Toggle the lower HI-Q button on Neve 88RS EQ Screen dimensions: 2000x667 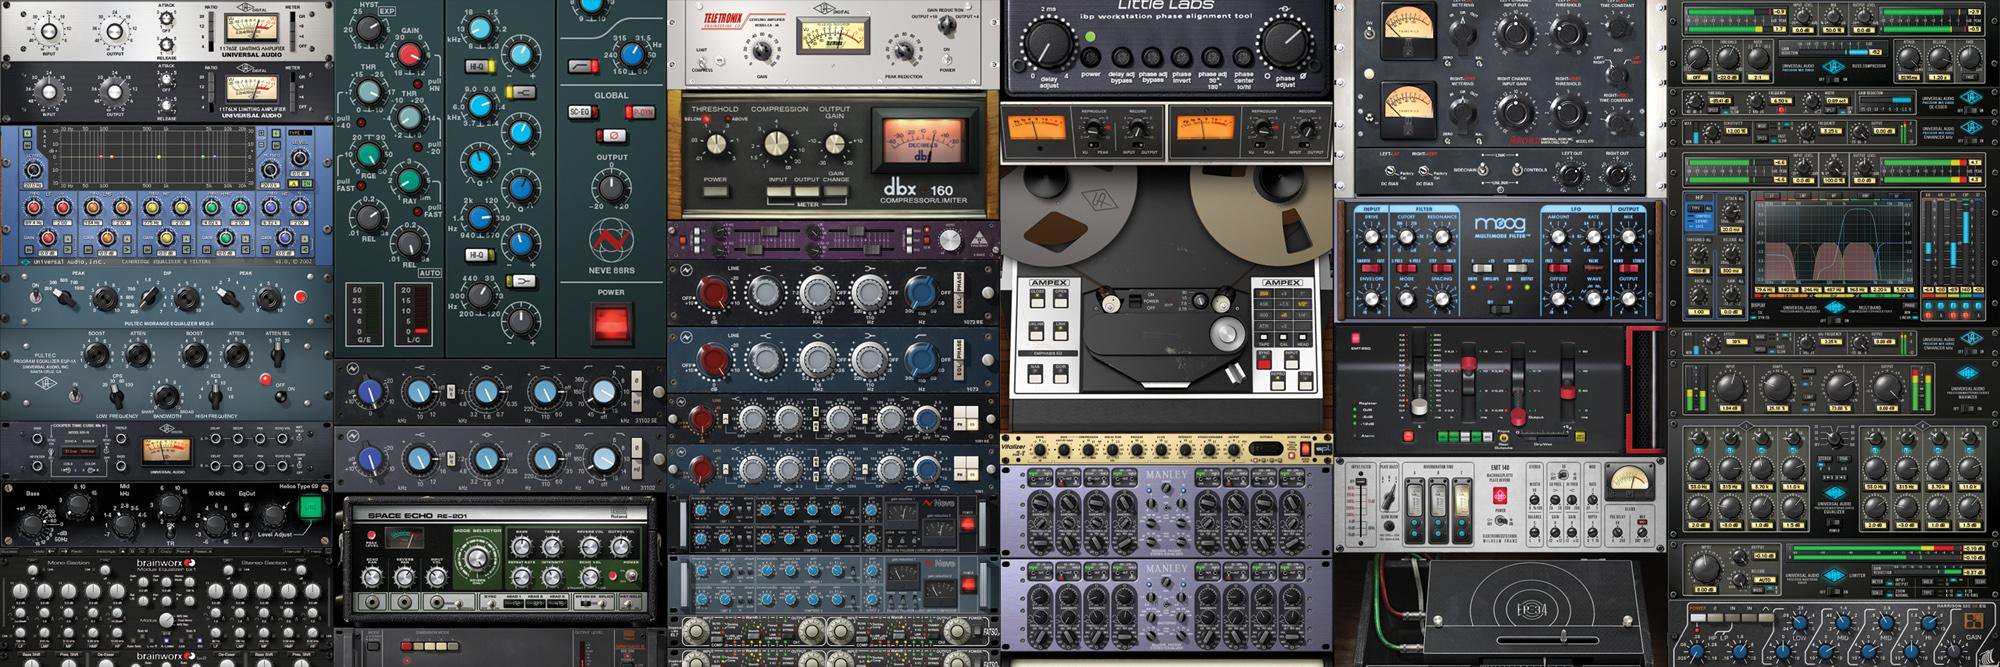click(478, 256)
